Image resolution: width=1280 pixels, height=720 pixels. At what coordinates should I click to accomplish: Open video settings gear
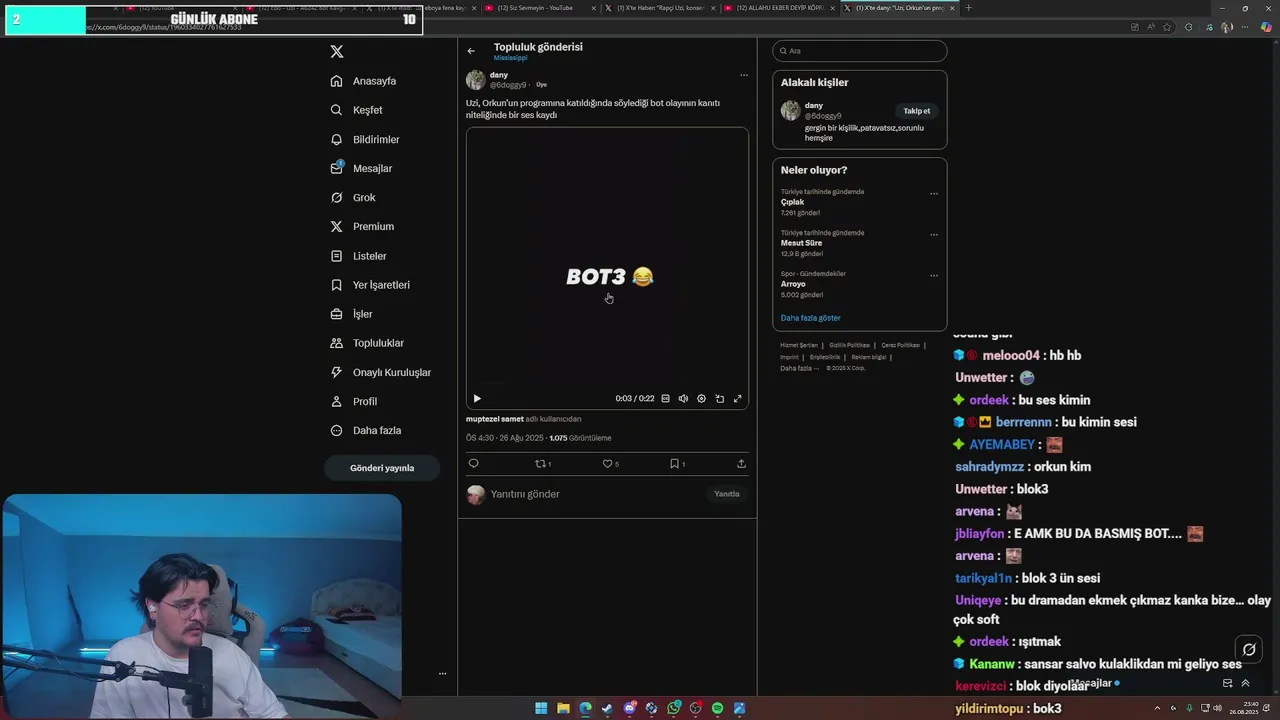[x=701, y=398]
